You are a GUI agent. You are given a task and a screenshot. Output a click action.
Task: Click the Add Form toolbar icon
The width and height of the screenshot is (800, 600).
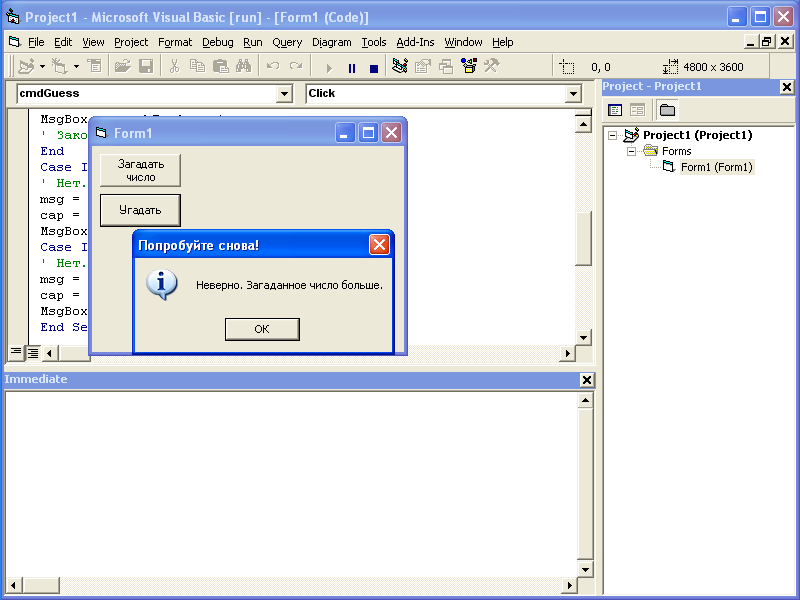tap(60, 66)
